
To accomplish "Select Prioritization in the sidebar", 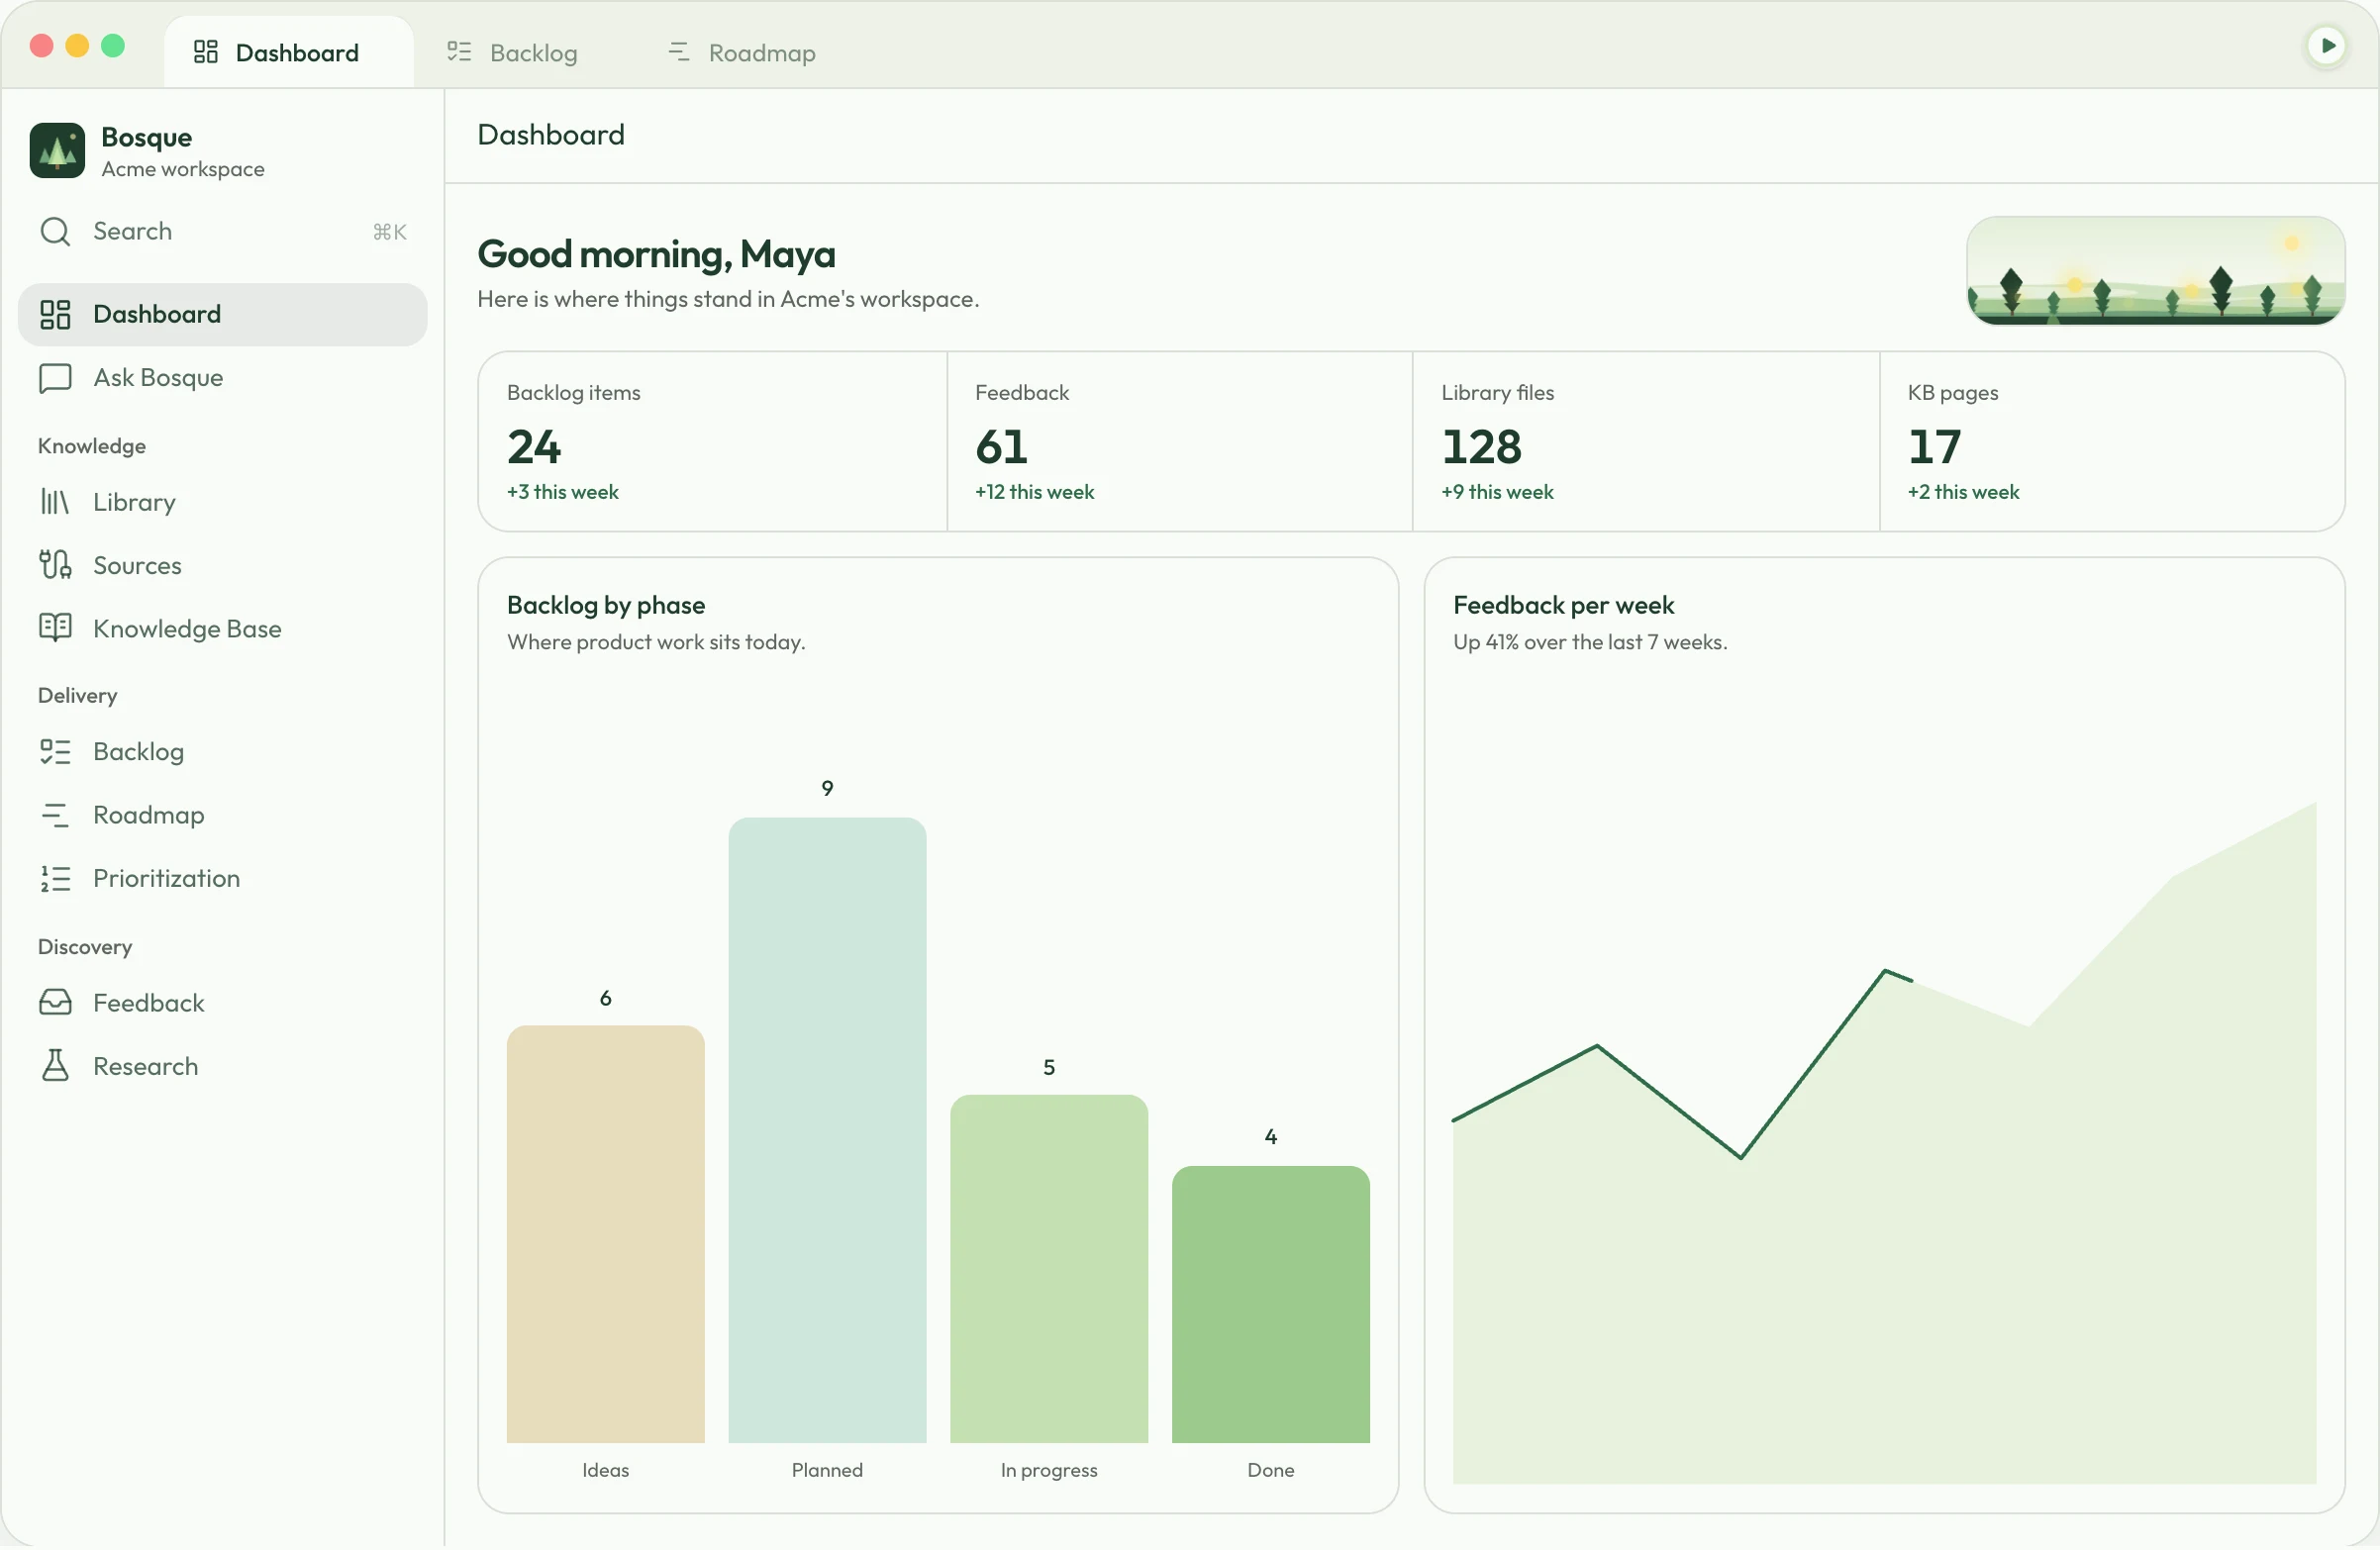I will (x=223, y=880).
